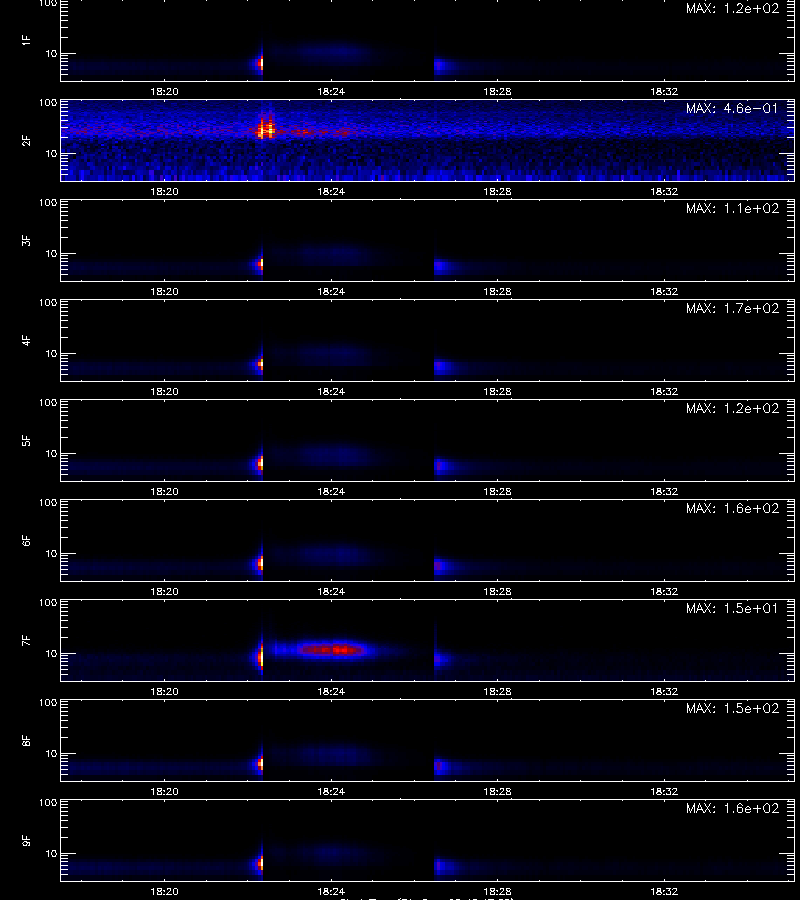This screenshot has width=800, height=900.
Task: Click the bright burst spike in 4F panel
Action: click(261, 364)
